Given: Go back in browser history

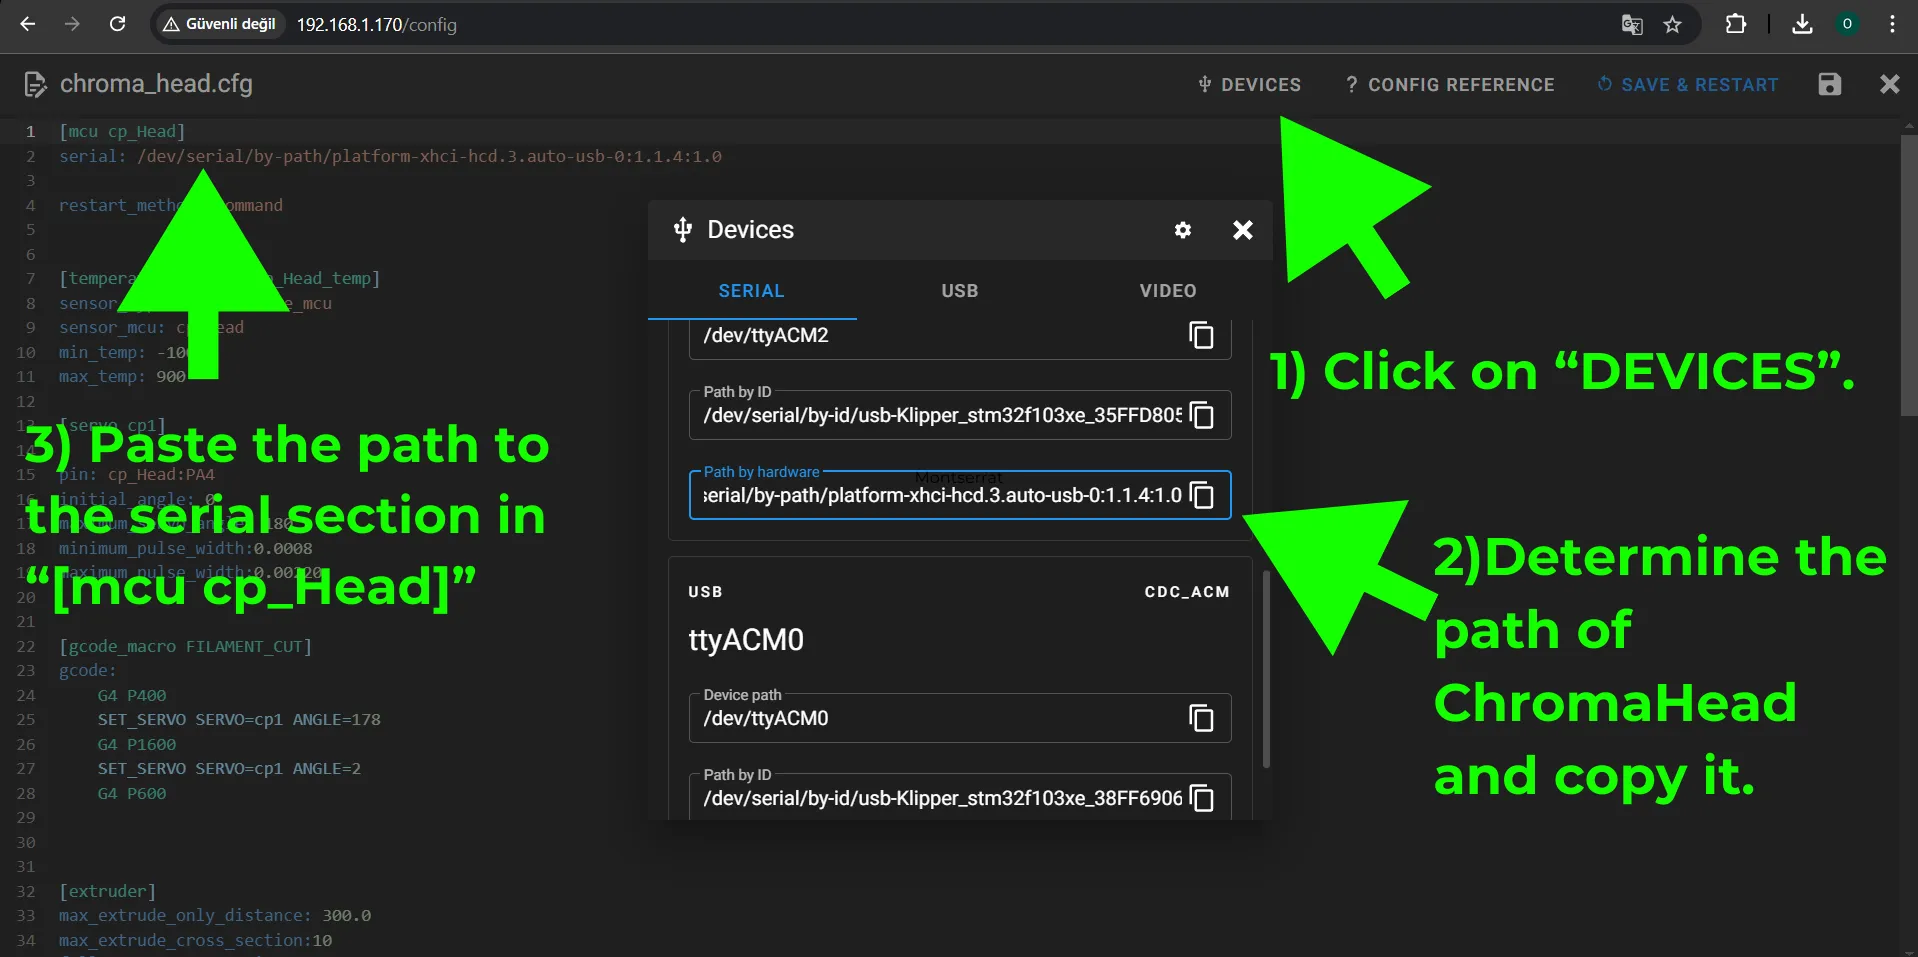Looking at the screenshot, I should point(28,24).
